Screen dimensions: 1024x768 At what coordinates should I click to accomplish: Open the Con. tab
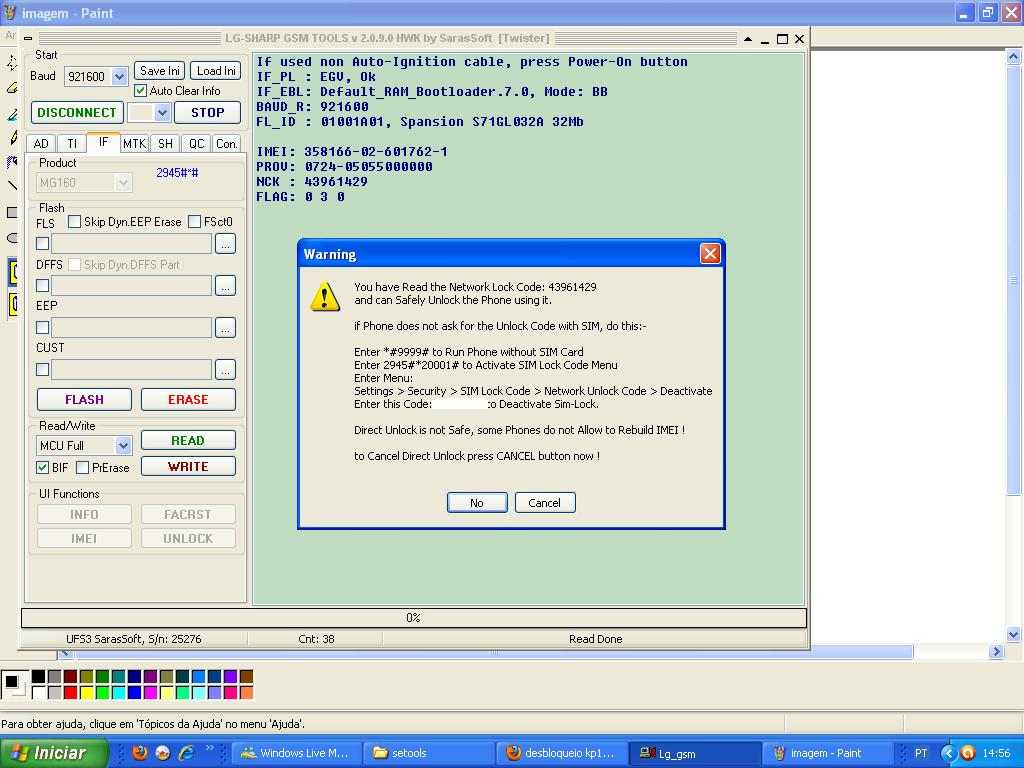pos(227,144)
